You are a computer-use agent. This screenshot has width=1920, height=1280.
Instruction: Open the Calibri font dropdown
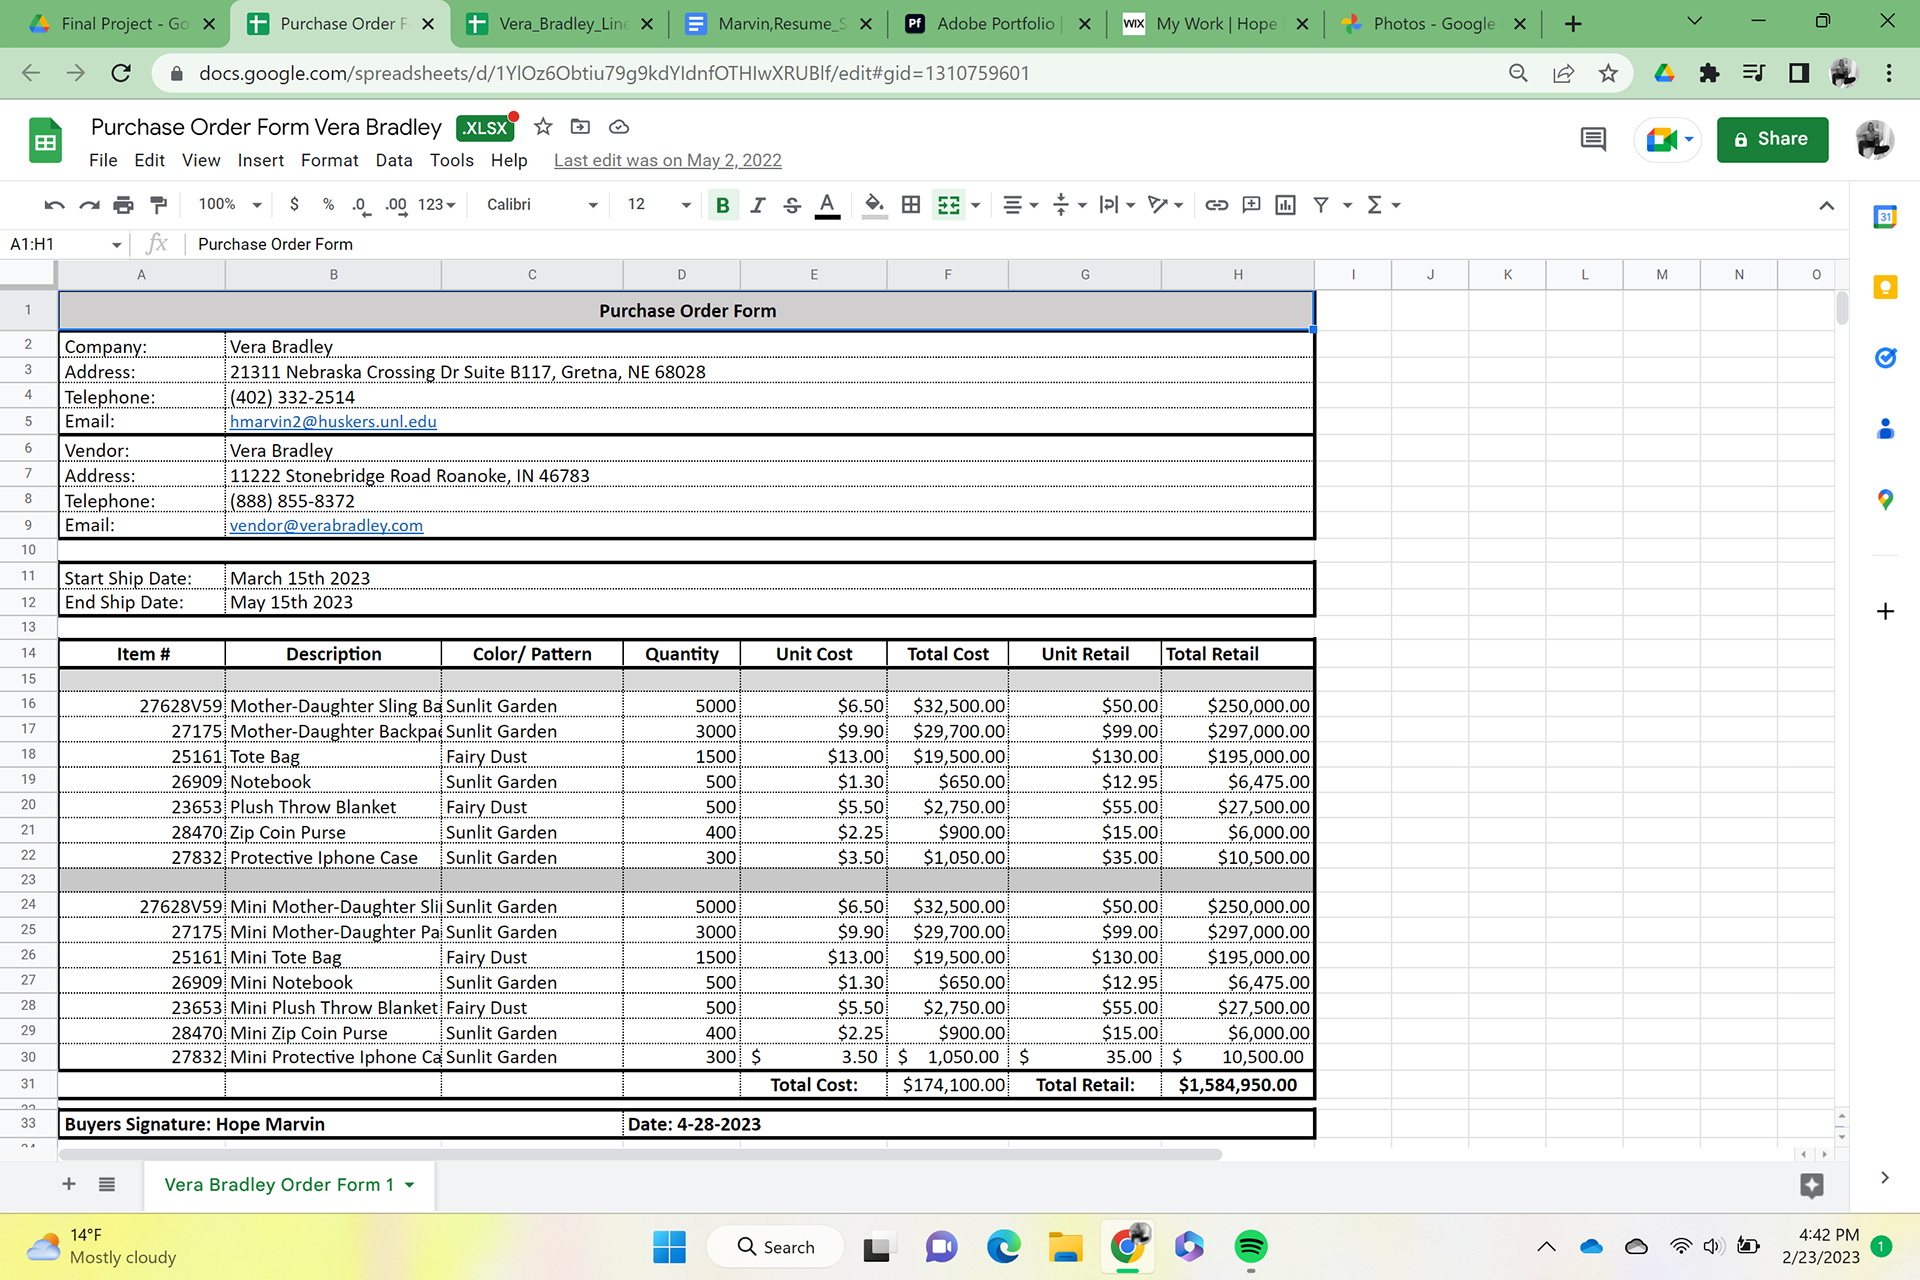pos(541,204)
